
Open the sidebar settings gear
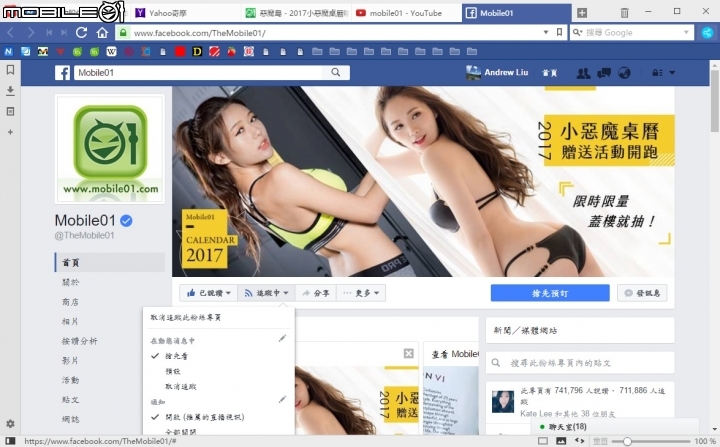(x=10, y=424)
